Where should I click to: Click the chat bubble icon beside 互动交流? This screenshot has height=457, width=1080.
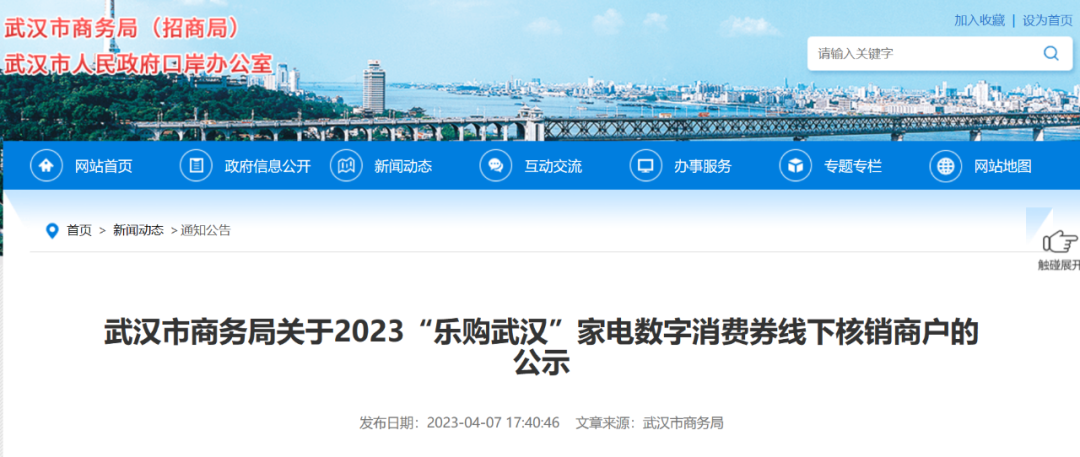click(x=496, y=166)
